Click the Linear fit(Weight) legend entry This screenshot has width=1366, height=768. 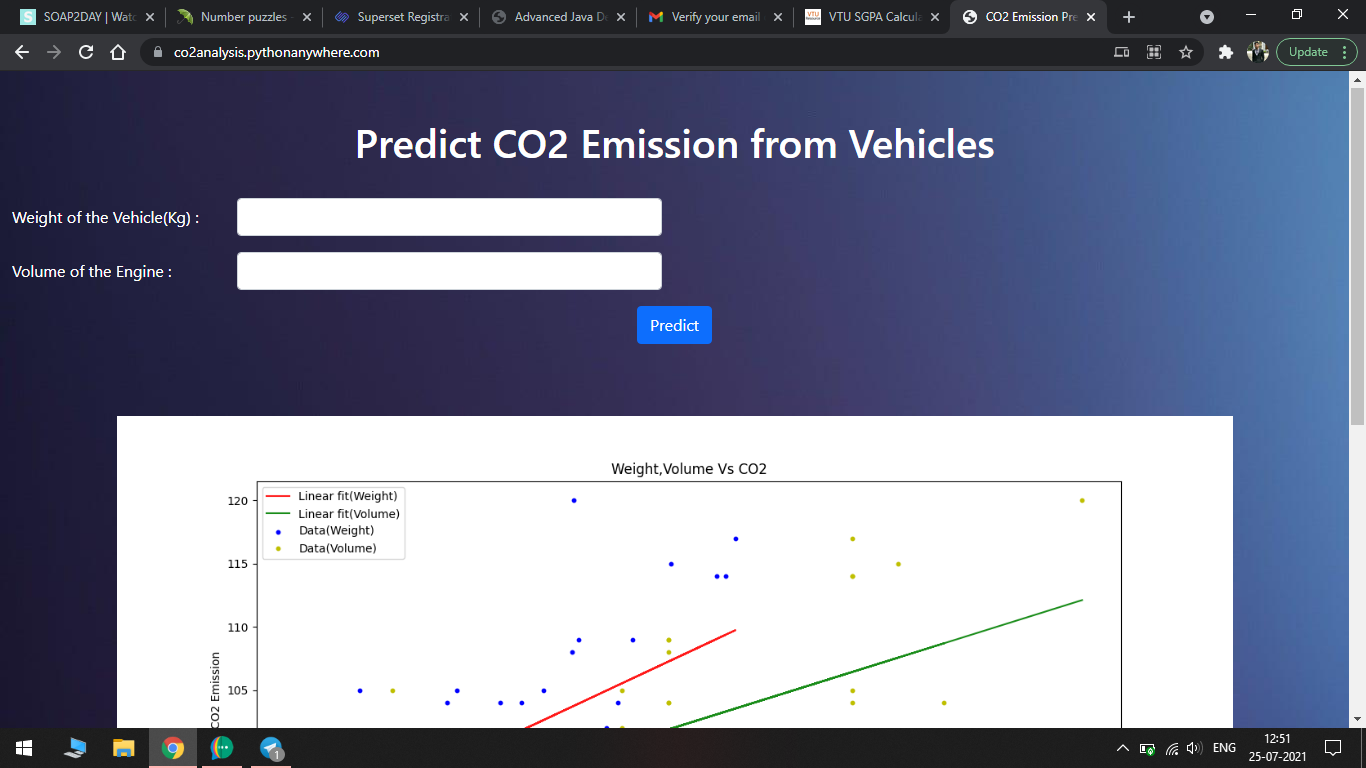332,496
